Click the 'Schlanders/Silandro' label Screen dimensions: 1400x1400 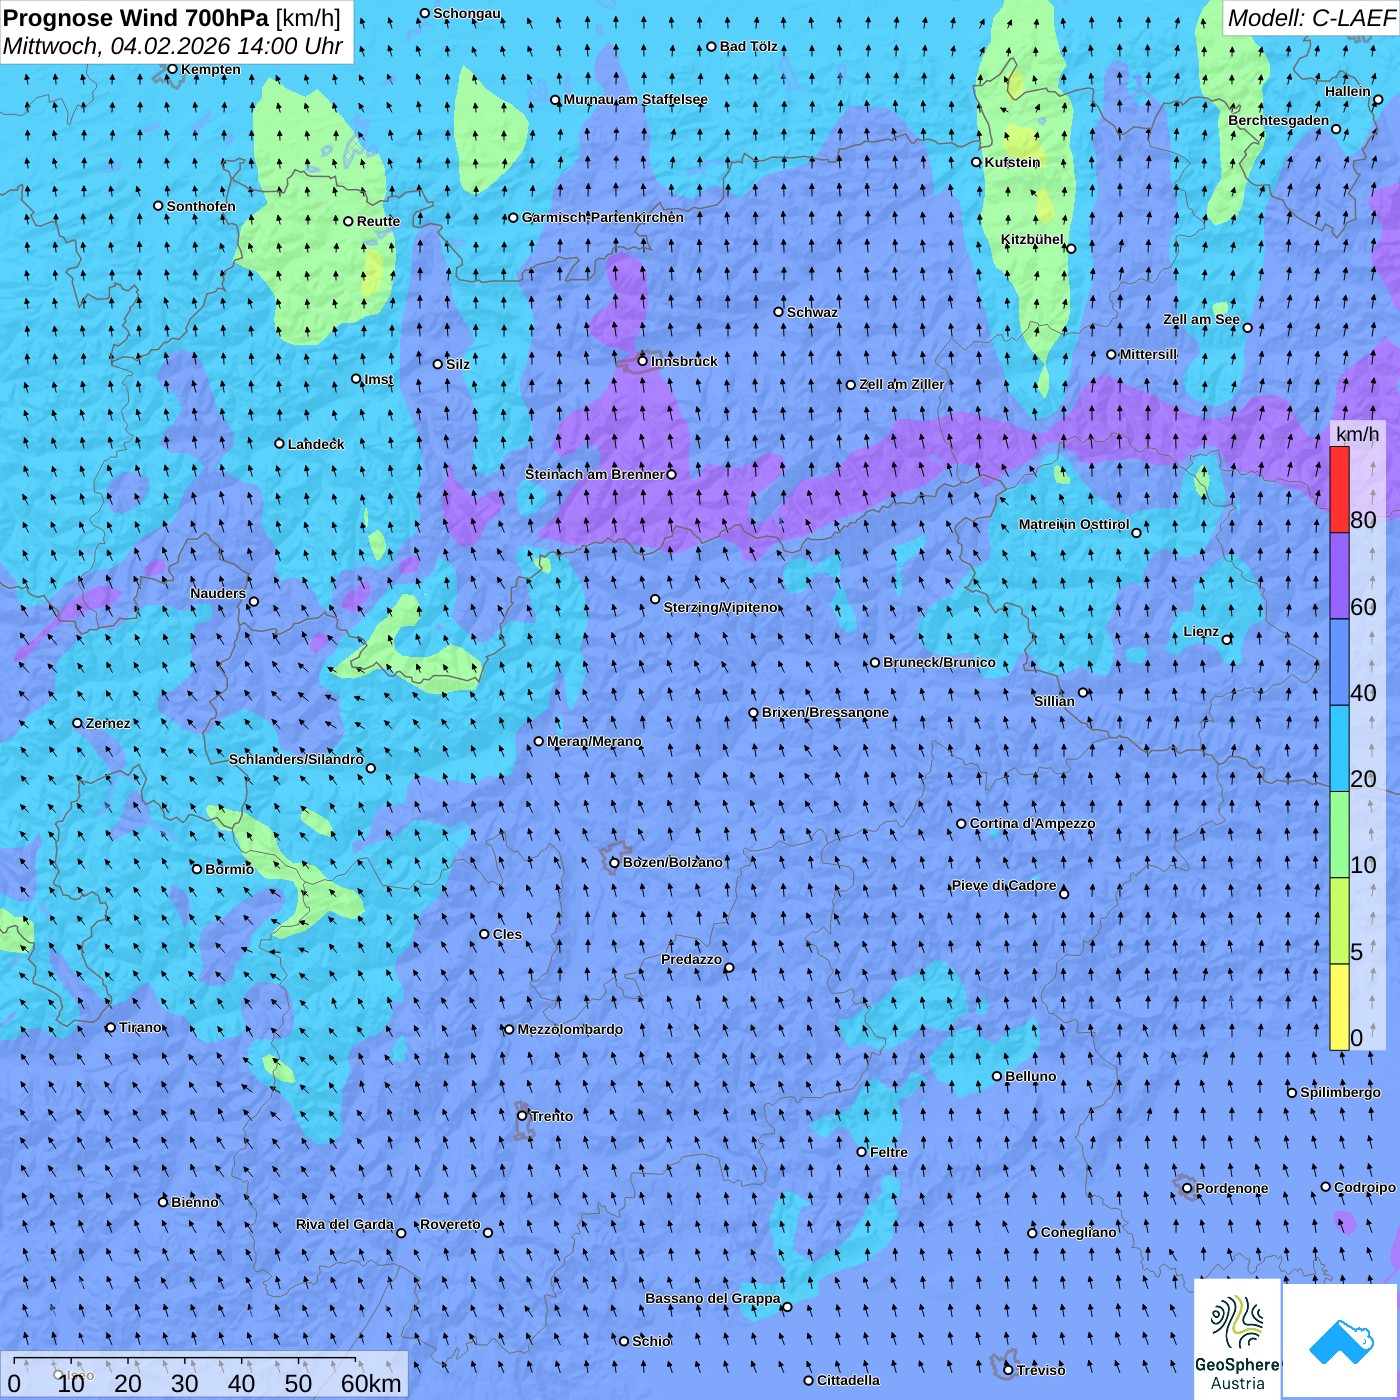tap(296, 759)
